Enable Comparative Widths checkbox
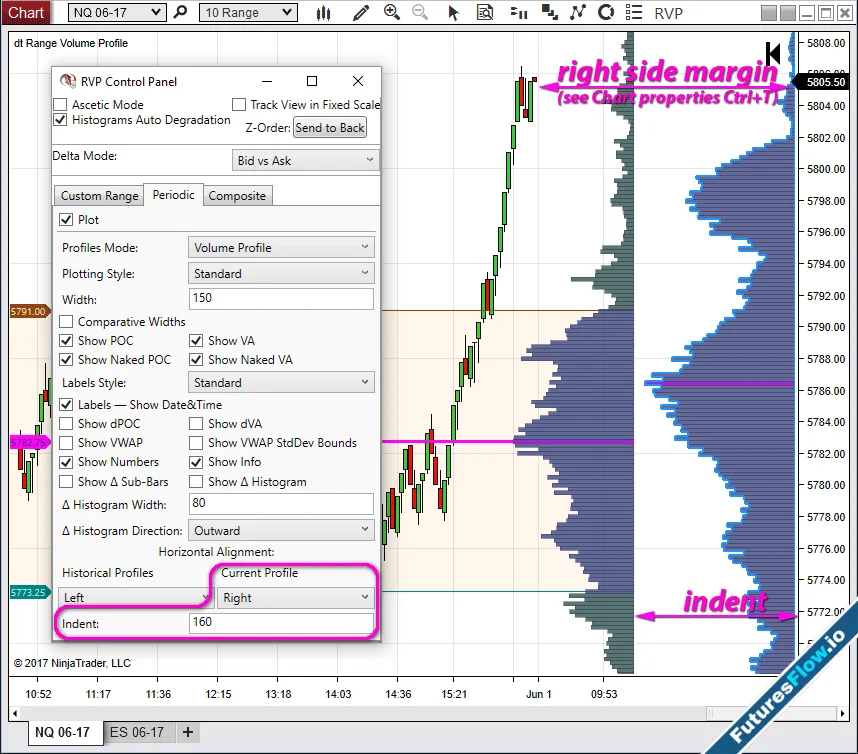The height and width of the screenshot is (754, 858). click(66, 322)
